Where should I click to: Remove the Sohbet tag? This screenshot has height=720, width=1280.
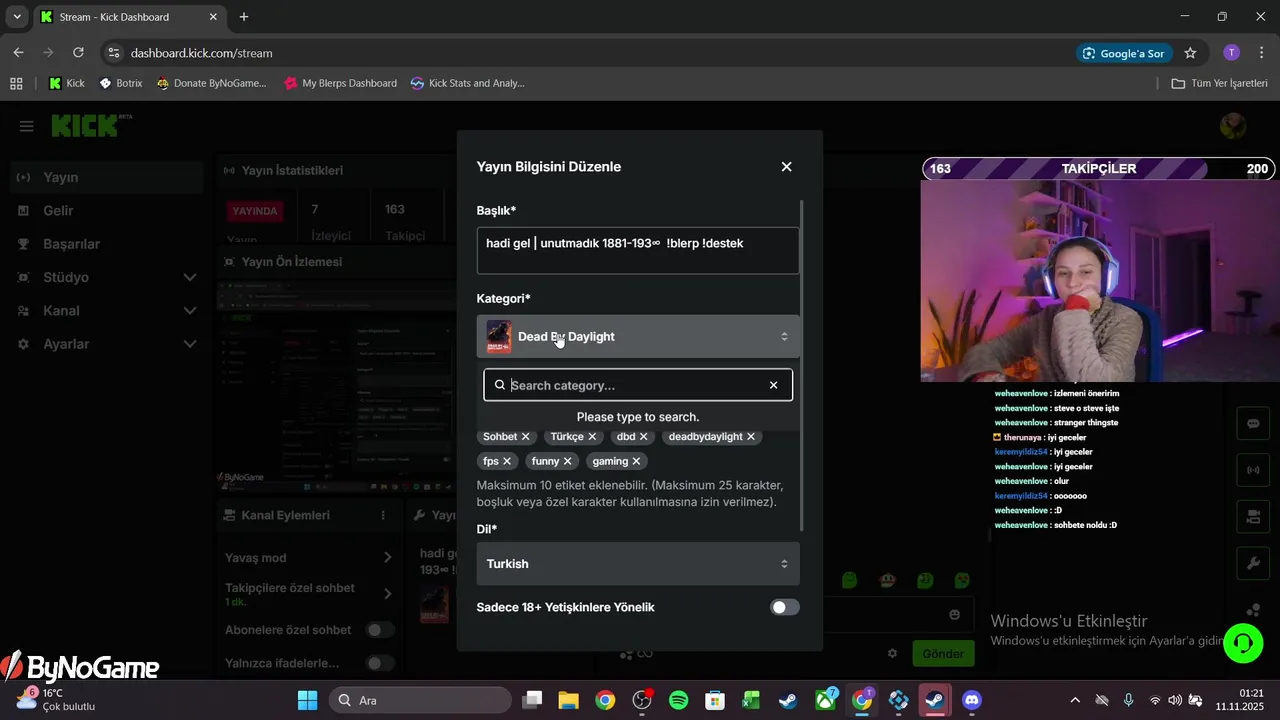tap(526, 437)
